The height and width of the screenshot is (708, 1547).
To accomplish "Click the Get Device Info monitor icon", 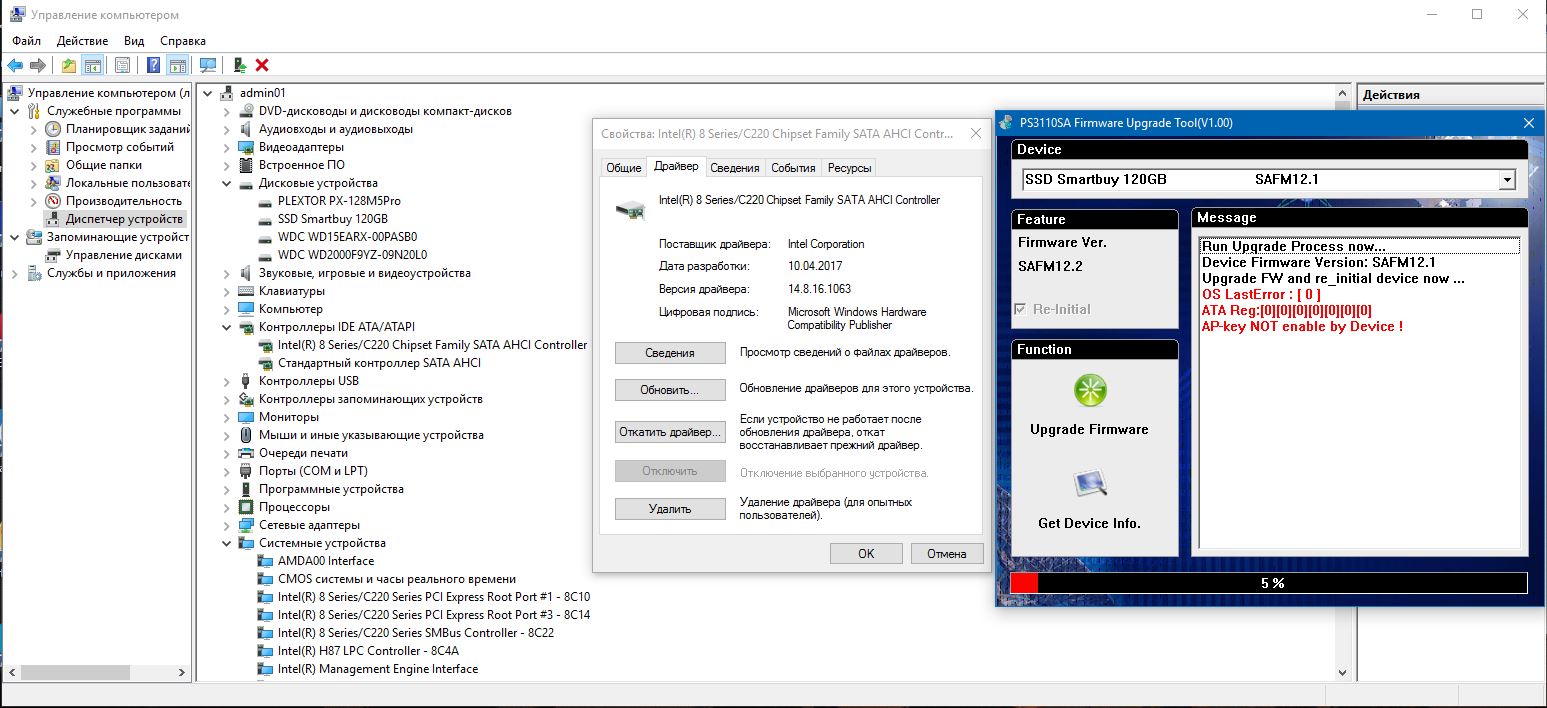I will click(x=1090, y=484).
